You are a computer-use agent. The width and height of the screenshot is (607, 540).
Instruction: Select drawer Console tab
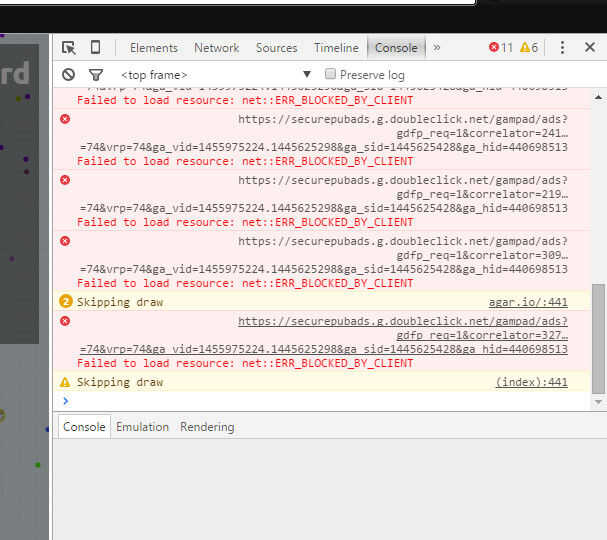click(84, 427)
